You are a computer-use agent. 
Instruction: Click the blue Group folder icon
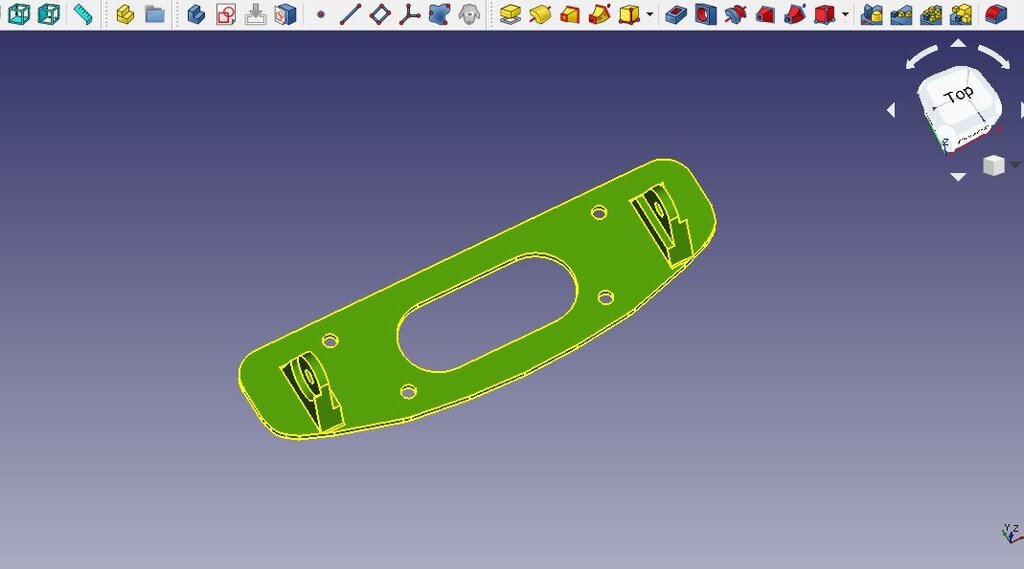(x=155, y=14)
